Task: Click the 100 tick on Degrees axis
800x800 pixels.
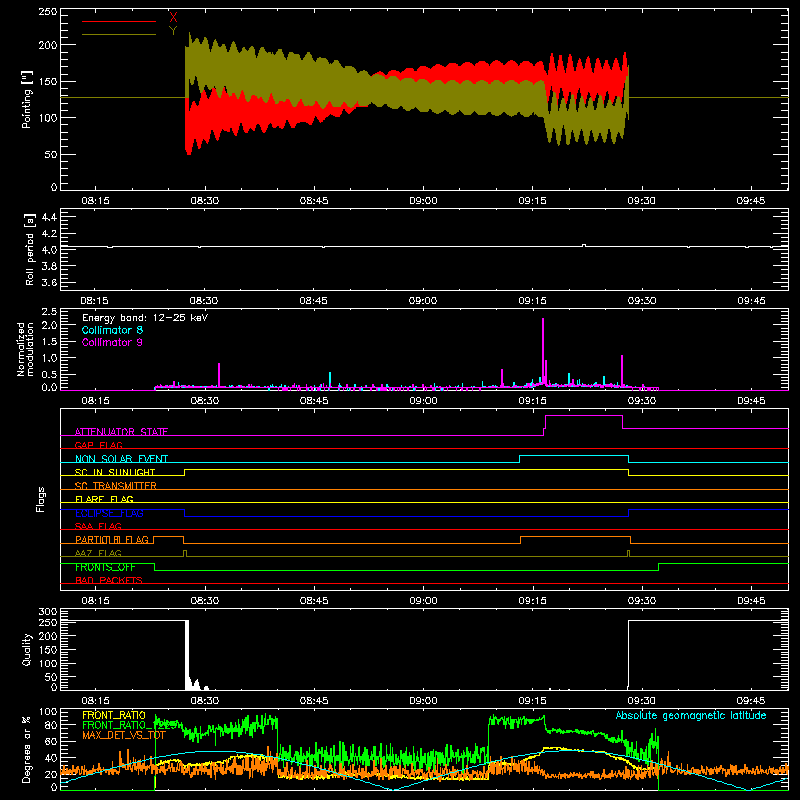Action: [x=48, y=712]
